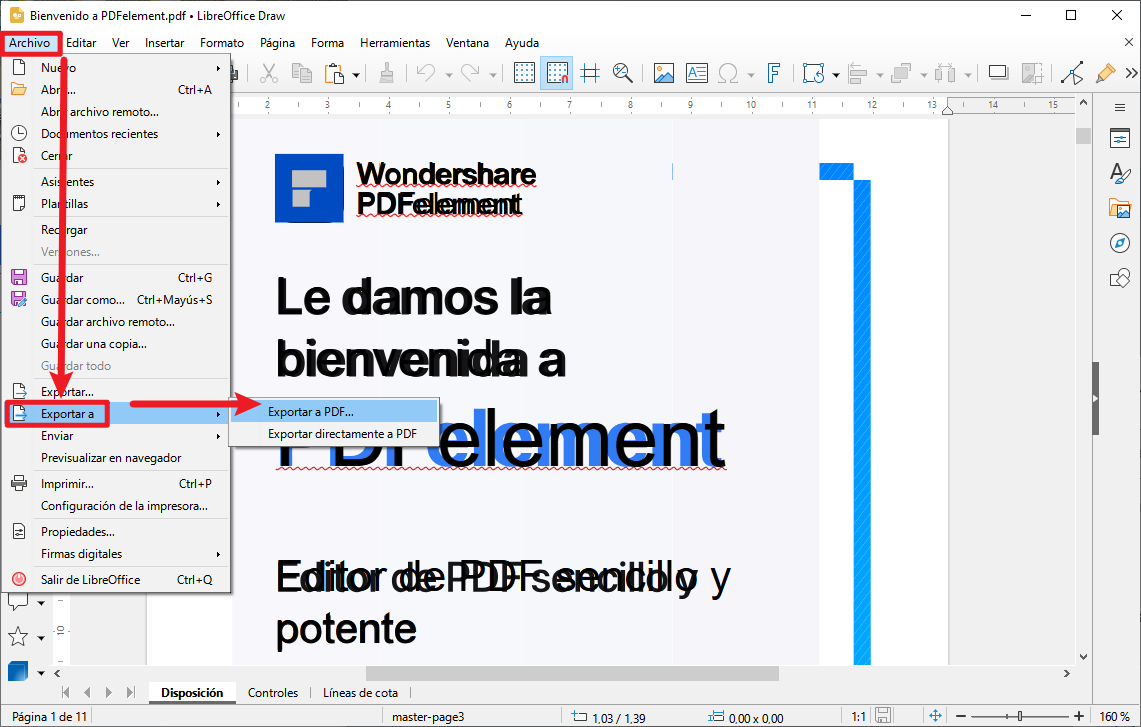Click the Align objects icon
Viewport: 1141px width, 727px height.
[x=859, y=73]
